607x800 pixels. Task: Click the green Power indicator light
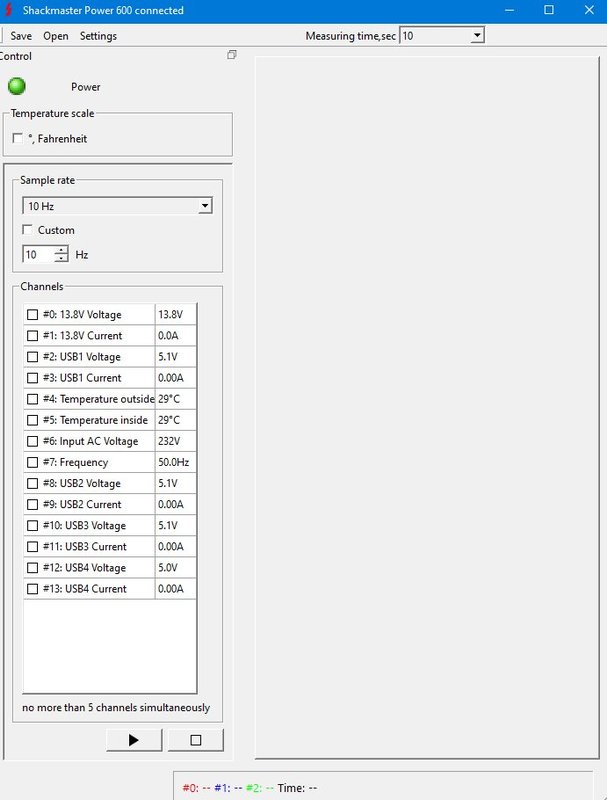pos(17,86)
